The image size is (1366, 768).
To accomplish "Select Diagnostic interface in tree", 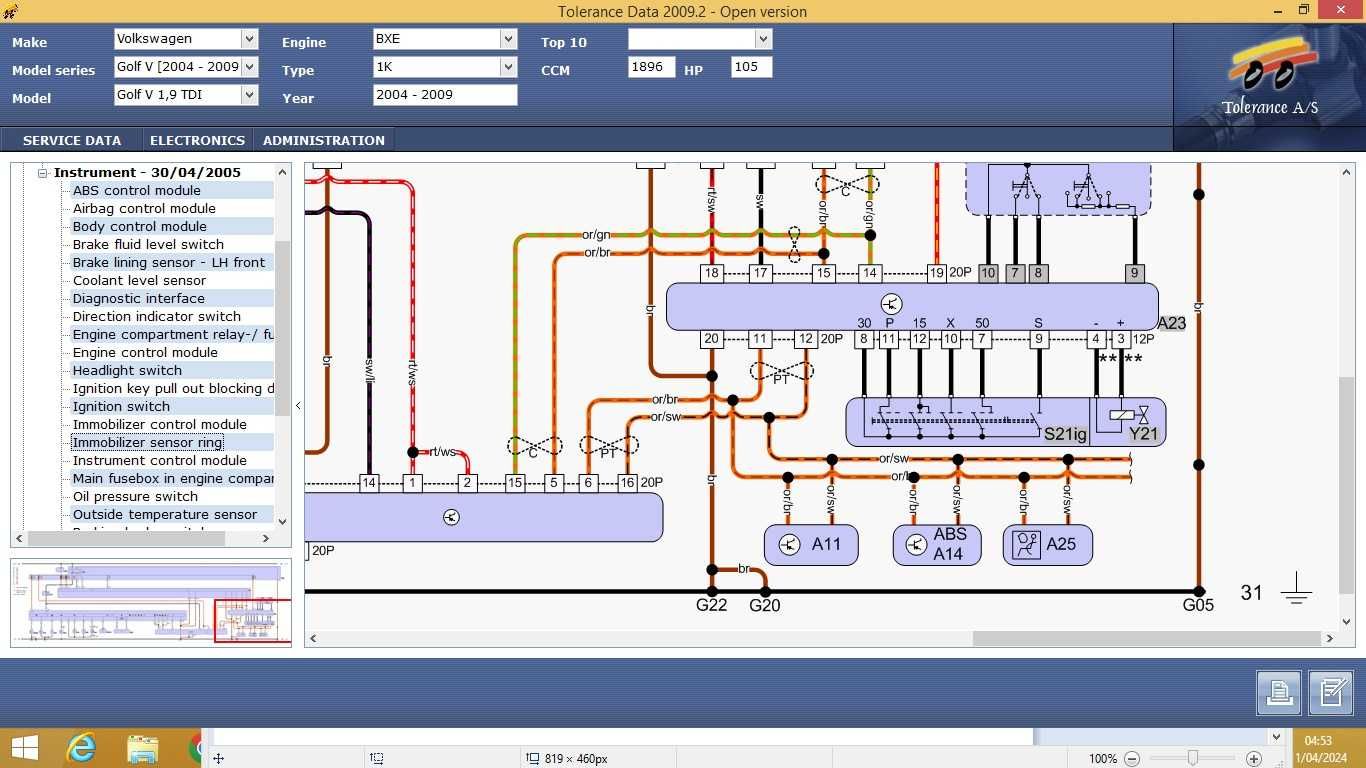I will pos(138,298).
